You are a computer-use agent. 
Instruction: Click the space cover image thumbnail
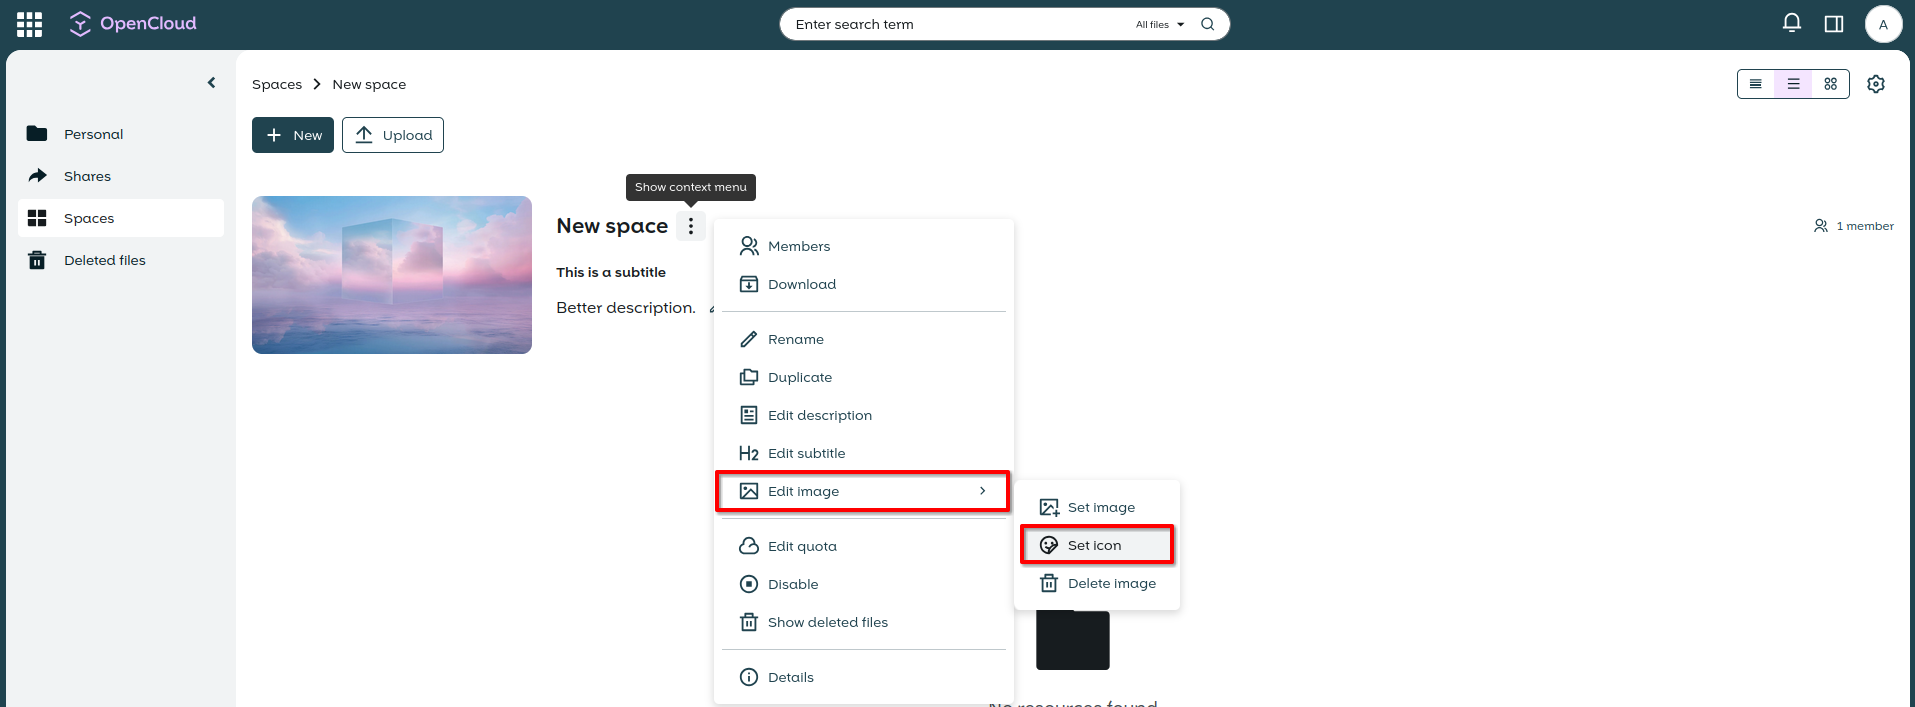[391, 275]
